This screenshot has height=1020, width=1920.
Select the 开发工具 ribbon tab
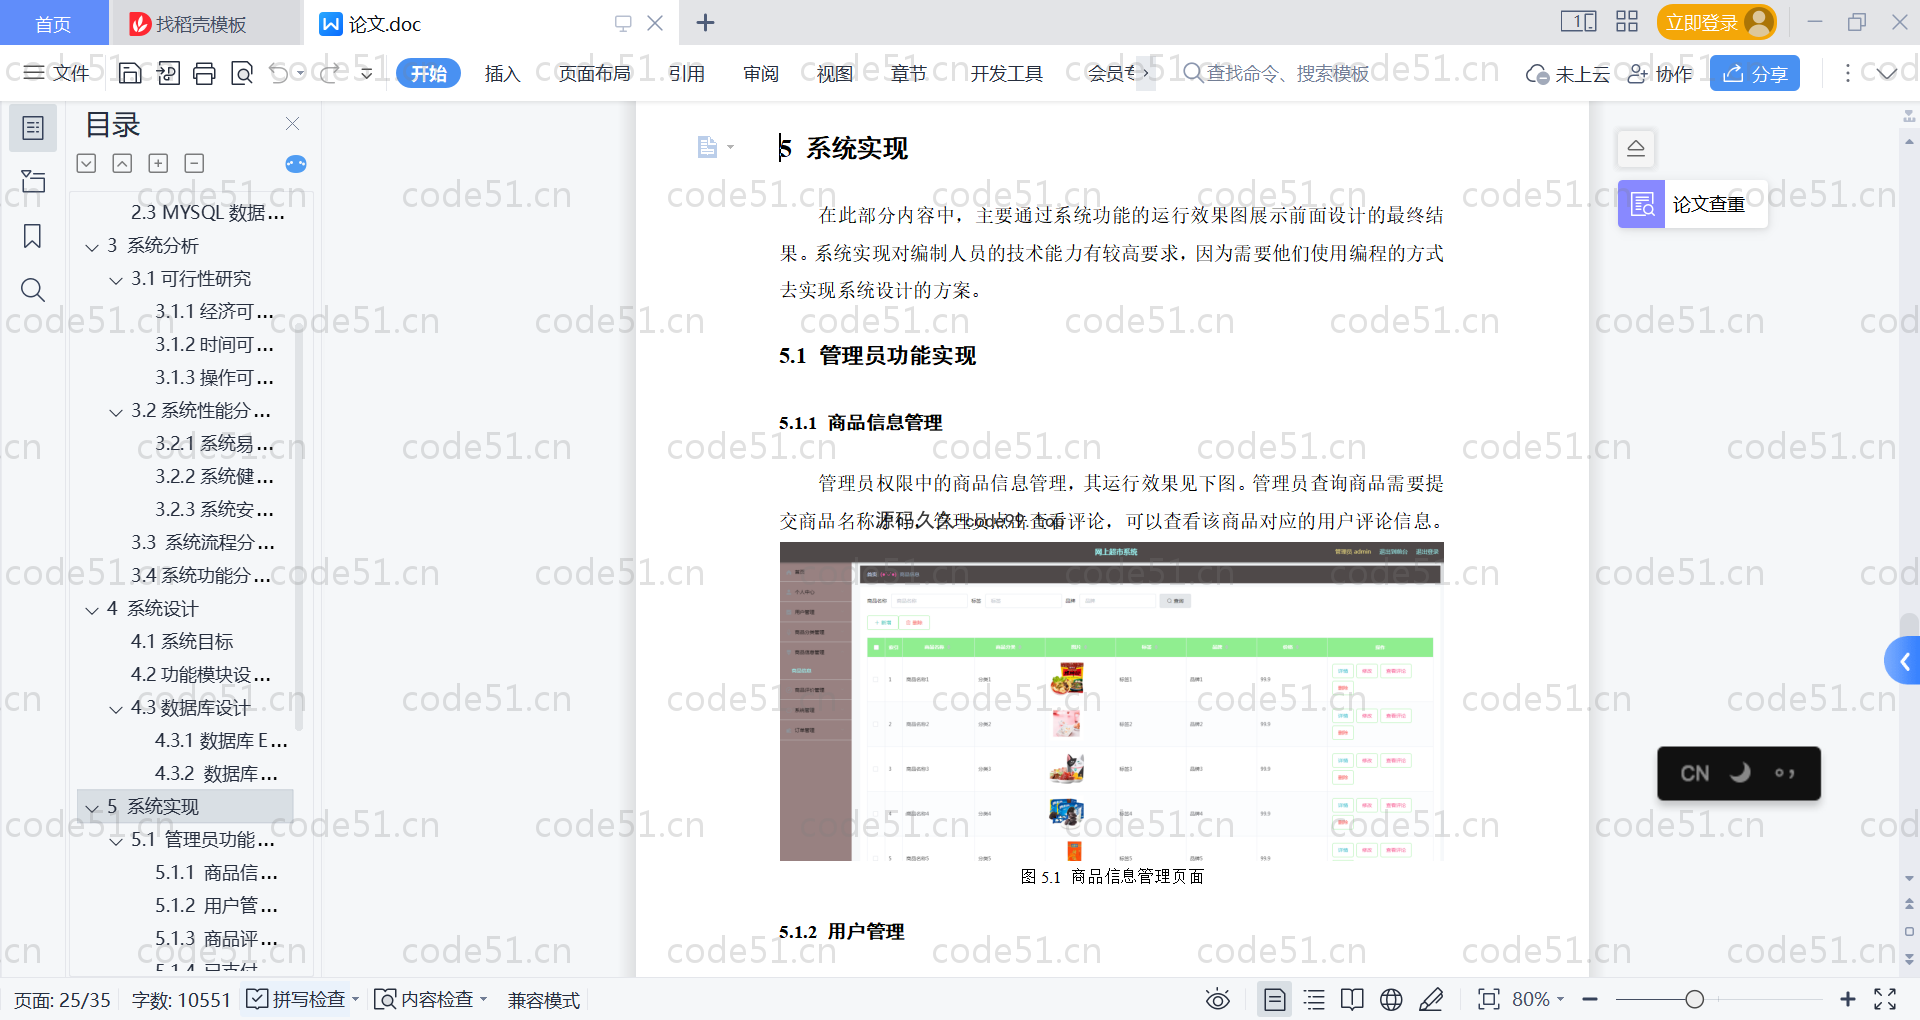1006,73
